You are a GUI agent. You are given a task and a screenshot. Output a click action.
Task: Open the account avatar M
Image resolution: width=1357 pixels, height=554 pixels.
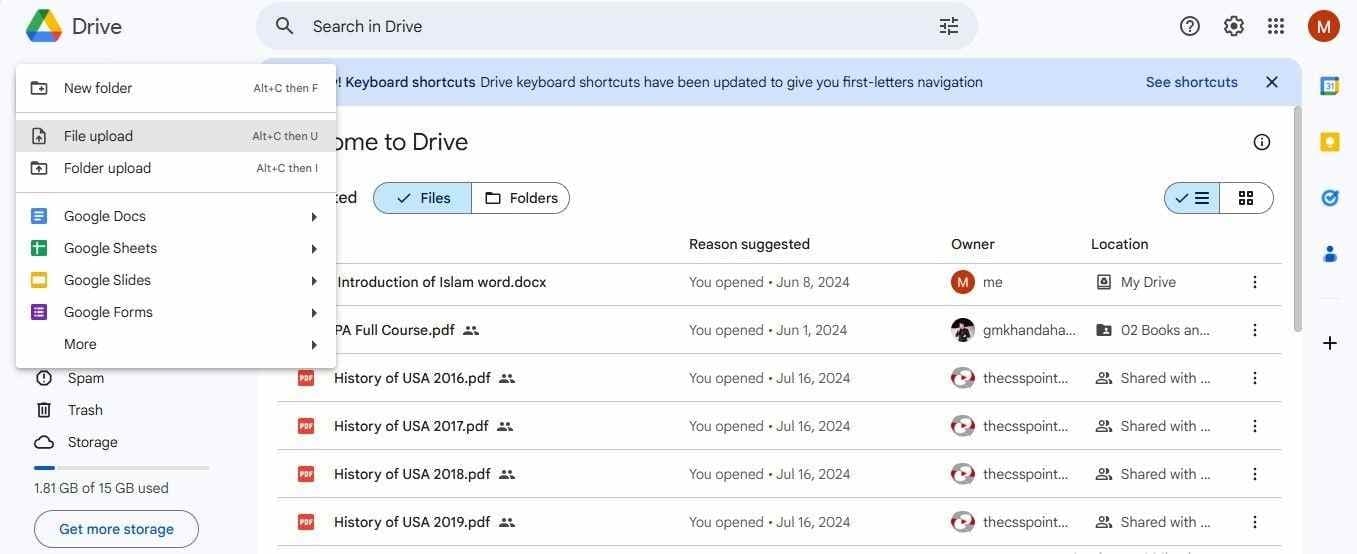(1323, 26)
